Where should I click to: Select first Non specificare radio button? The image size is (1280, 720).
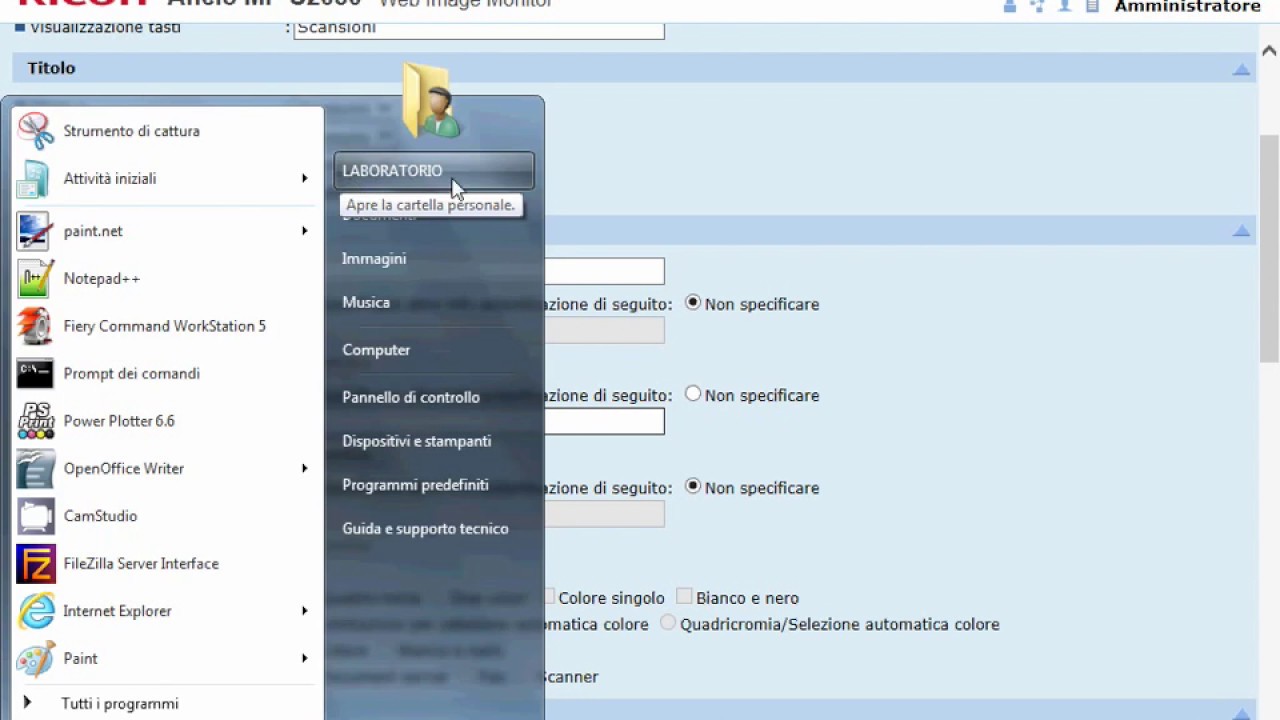[693, 303]
